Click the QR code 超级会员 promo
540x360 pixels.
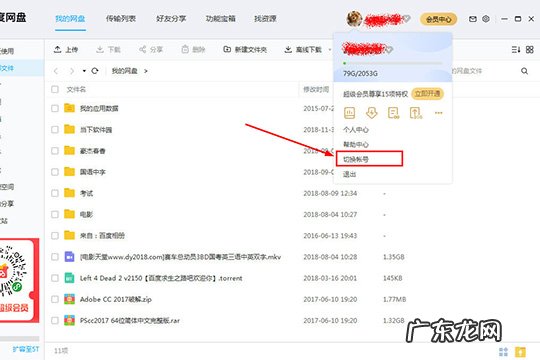click(x=19, y=280)
